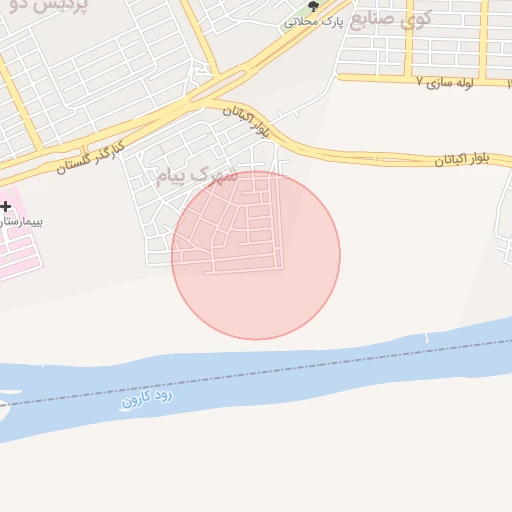The width and height of the screenshot is (512, 512).
Task: Click the رود کارون river label
Action: coord(147,398)
